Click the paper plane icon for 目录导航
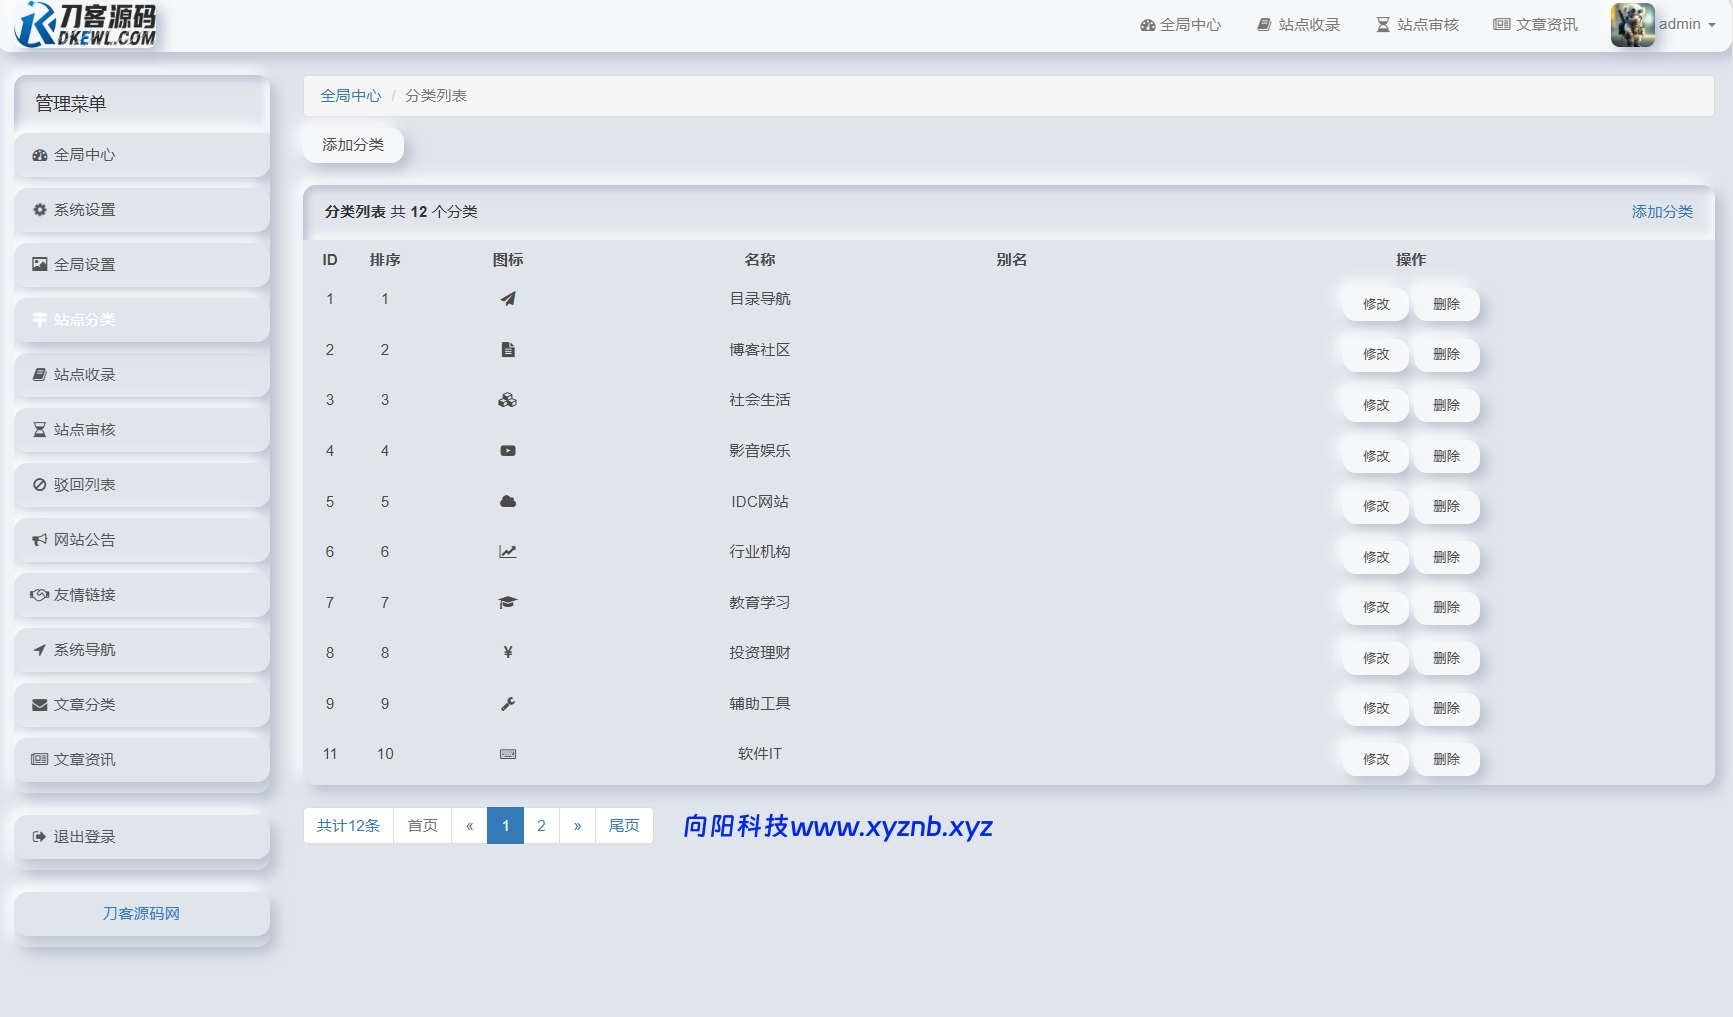Image resolution: width=1733 pixels, height=1017 pixels. [x=508, y=299]
